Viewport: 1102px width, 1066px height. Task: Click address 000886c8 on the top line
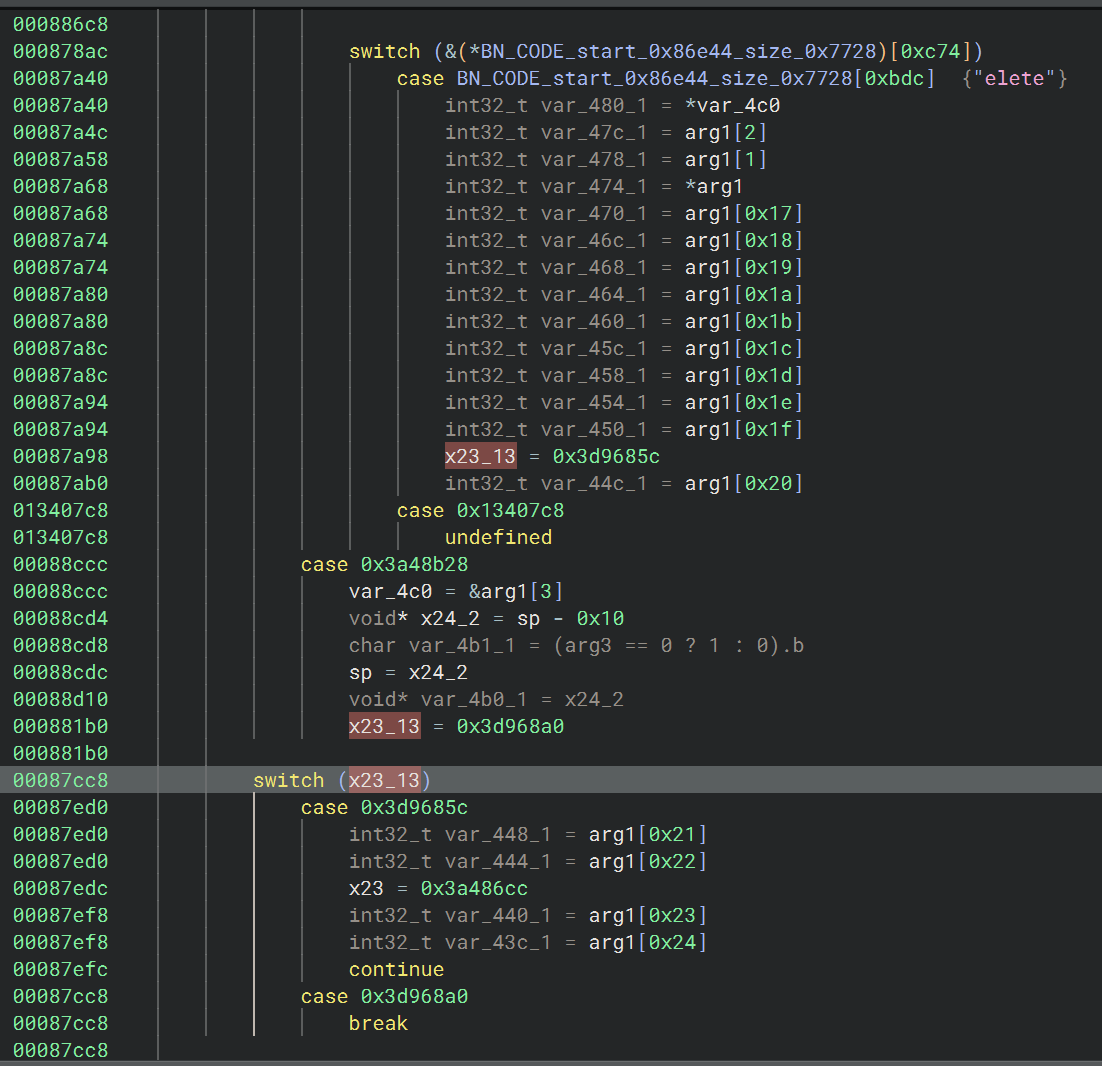tap(60, 24)
